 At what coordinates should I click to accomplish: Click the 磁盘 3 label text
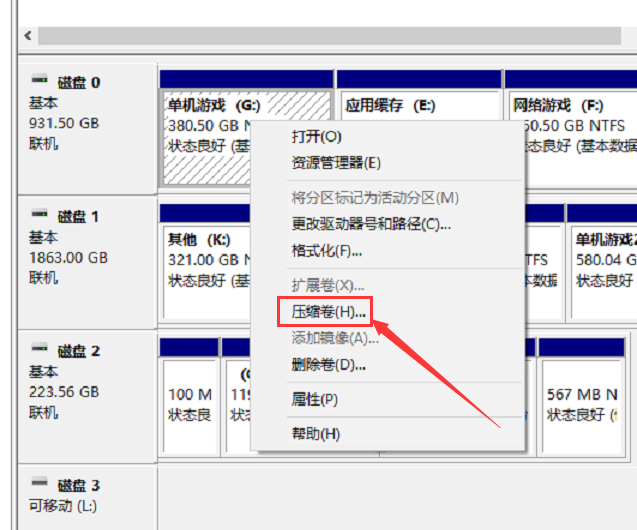(x=79, y=485)
